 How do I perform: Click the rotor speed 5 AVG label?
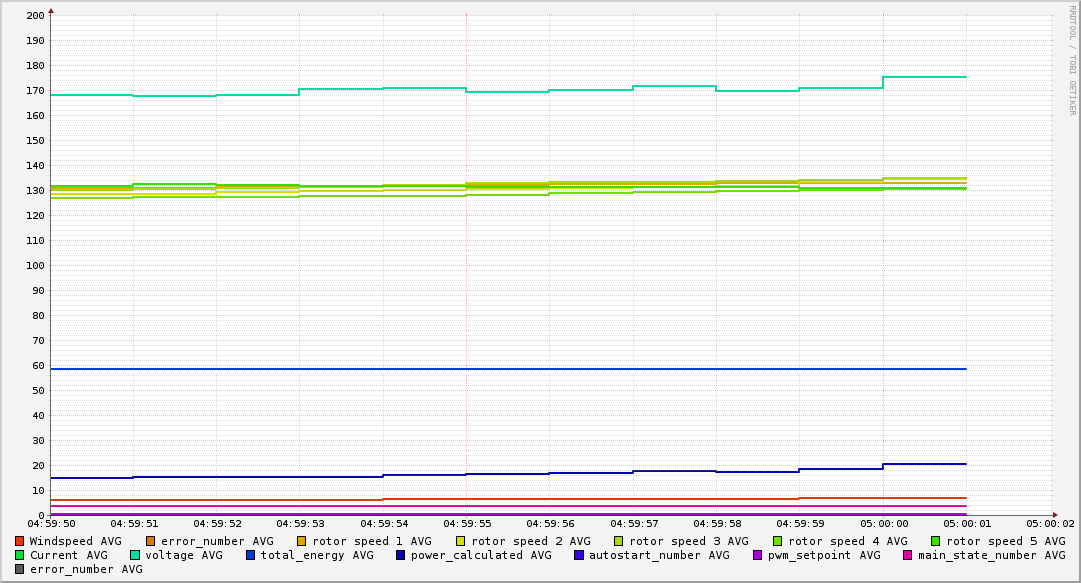click(x=1005, y=541)
